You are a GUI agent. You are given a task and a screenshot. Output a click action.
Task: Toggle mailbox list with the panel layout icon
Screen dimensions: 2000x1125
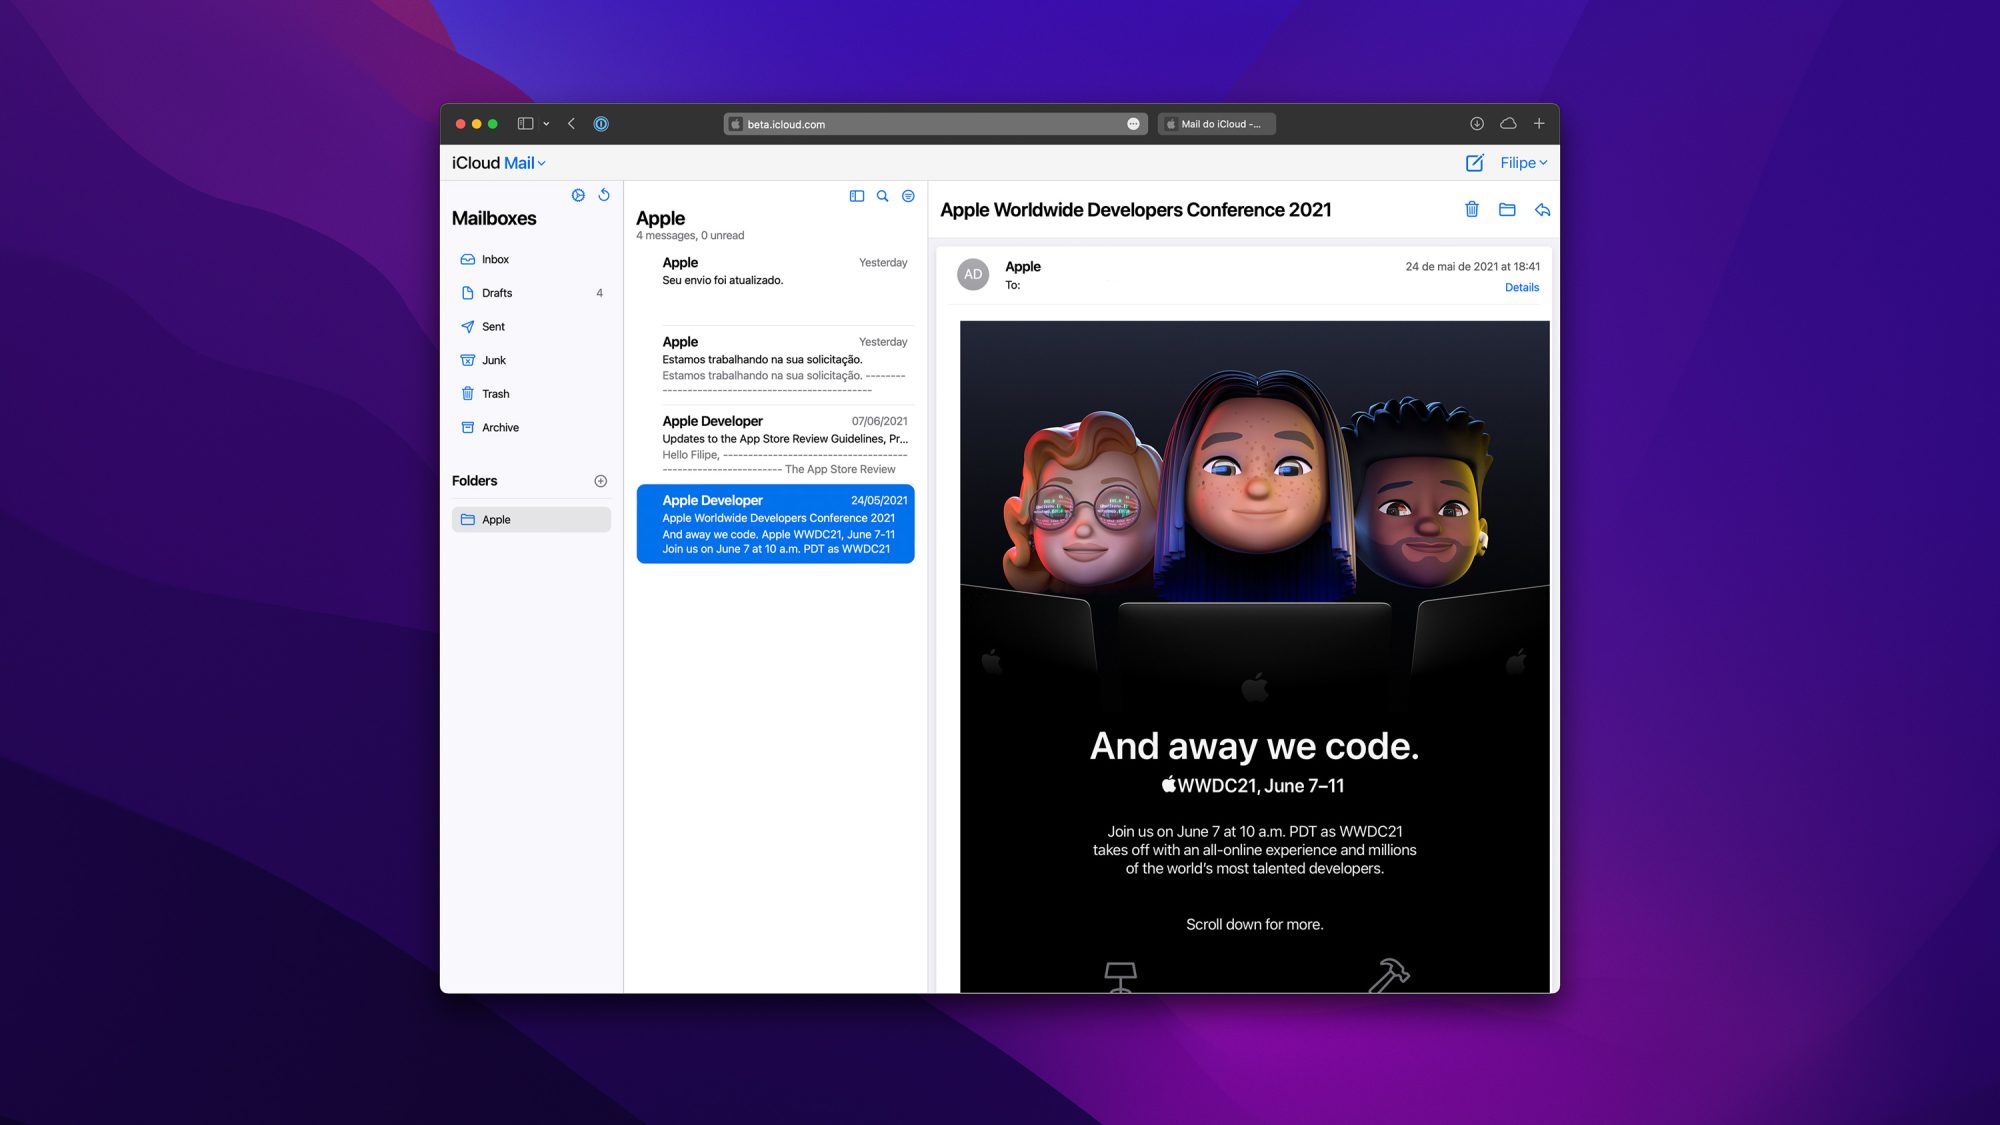pyautogui.click(x=857, y=196)
